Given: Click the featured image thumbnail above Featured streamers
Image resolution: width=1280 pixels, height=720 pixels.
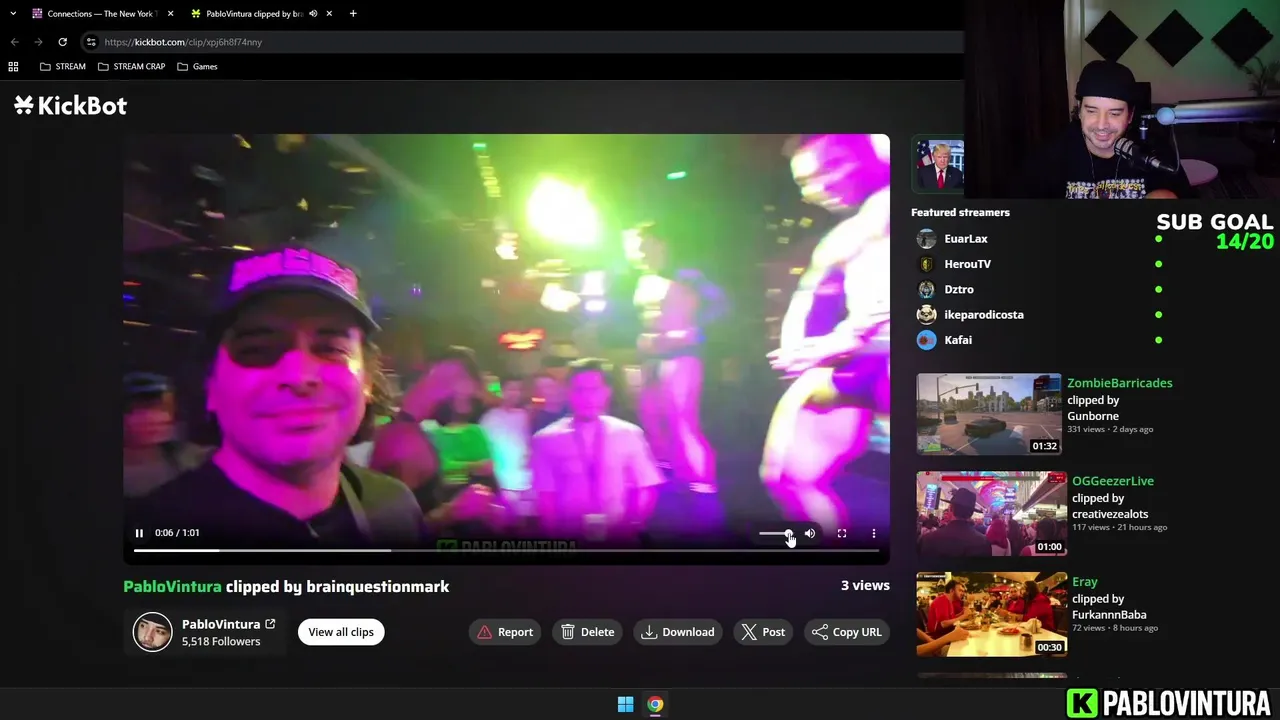Looking at the screenshot, I should (x=939, y=165).
